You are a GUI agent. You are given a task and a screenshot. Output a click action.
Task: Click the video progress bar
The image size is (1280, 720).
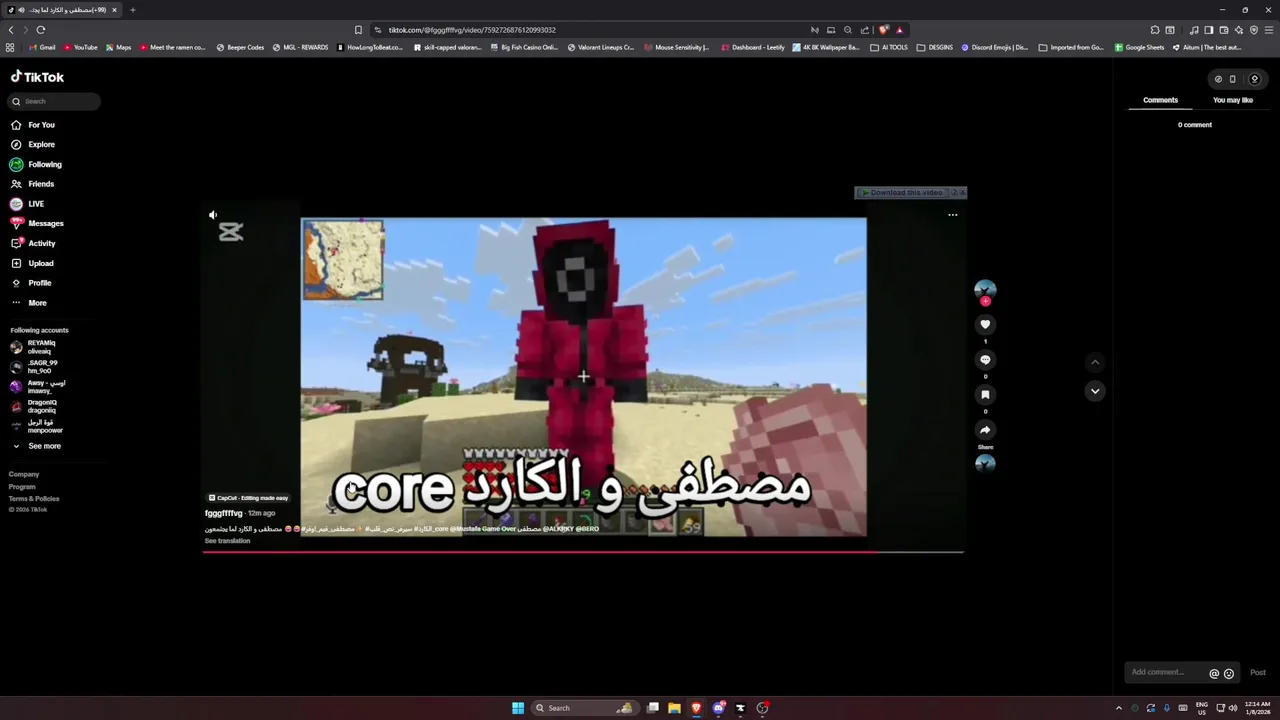pos(583,551)
